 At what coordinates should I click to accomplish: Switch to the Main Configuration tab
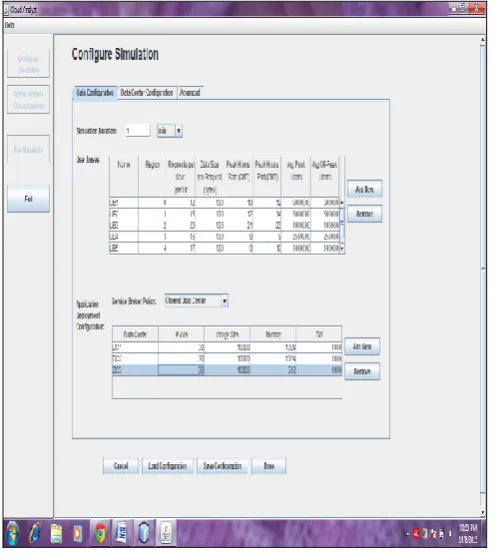tap(95, 93)
